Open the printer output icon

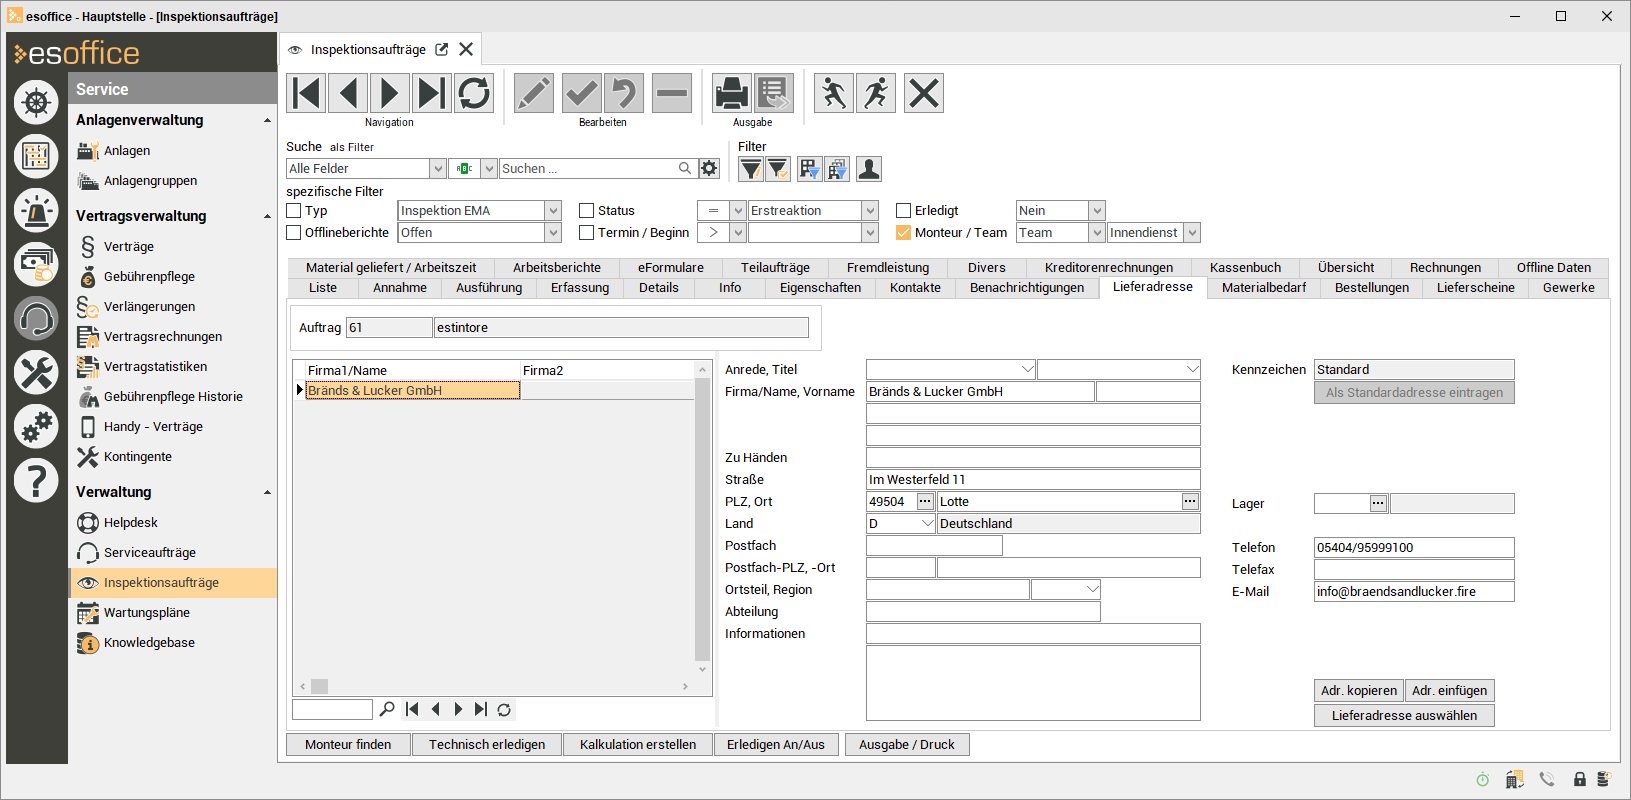(732, 93)
